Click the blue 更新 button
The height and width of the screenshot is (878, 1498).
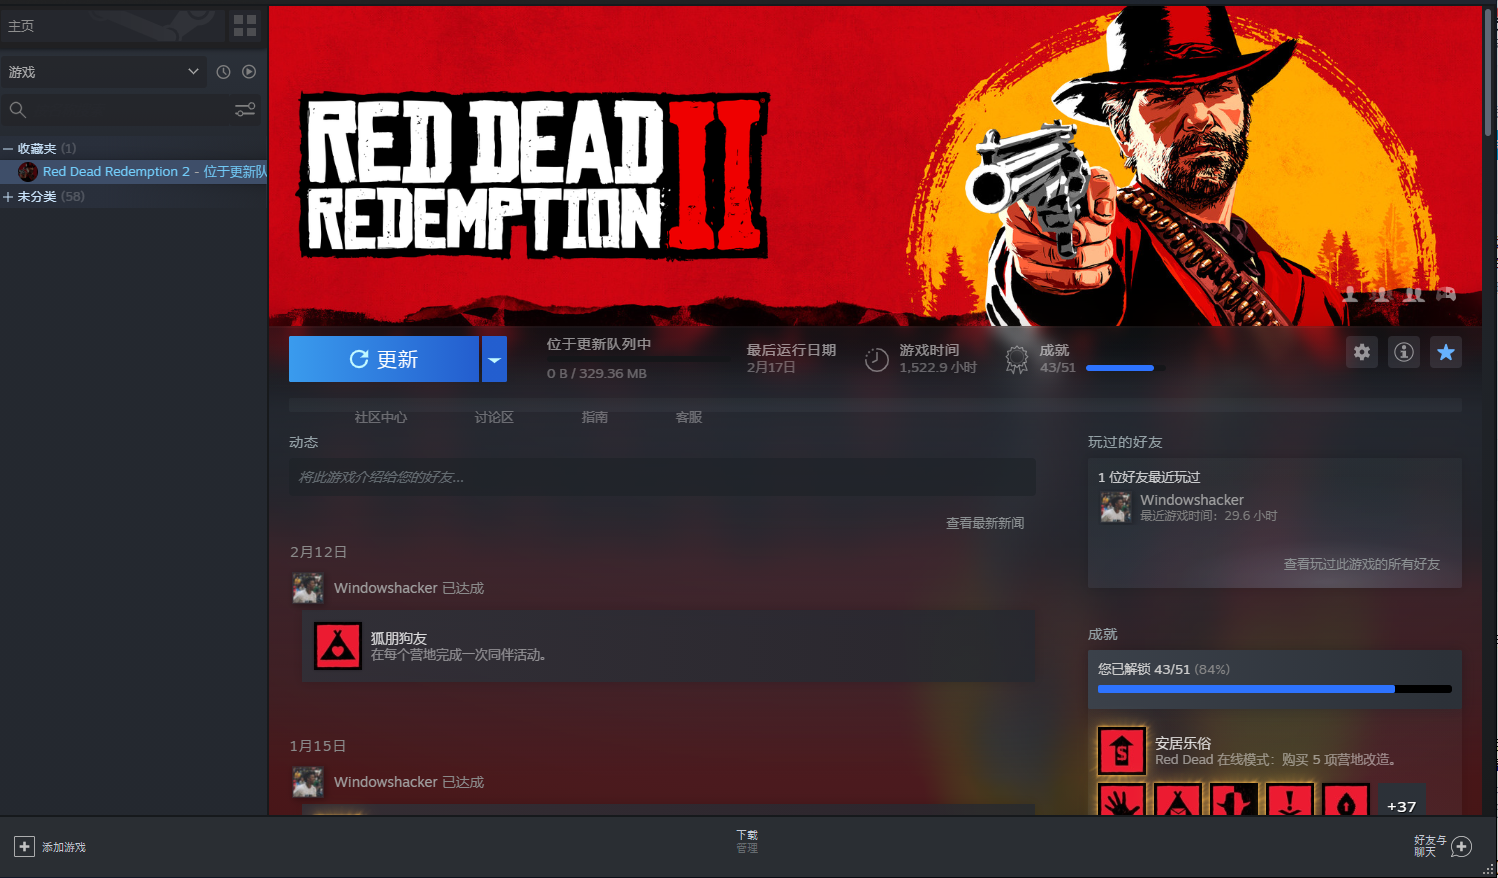[x=384, y=359]
